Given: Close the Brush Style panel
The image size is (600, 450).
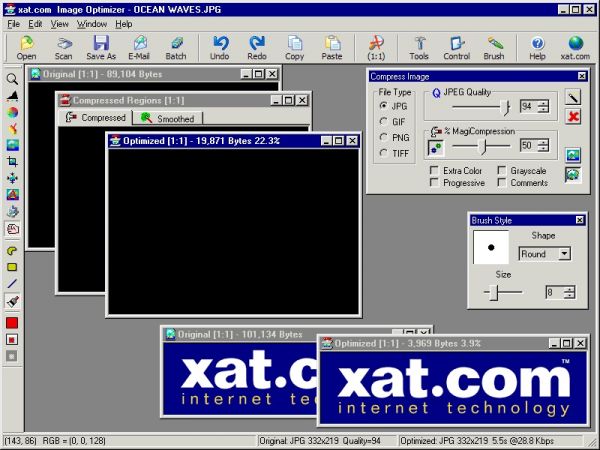Looking at the screenshot, I should [x=580, y=220].
